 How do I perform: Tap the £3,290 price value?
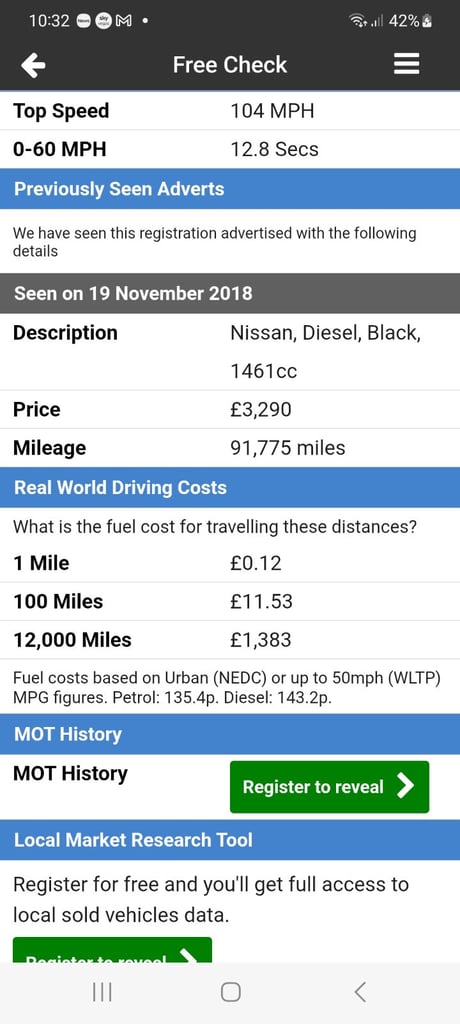pyautogui.click(x=261, y=410)
